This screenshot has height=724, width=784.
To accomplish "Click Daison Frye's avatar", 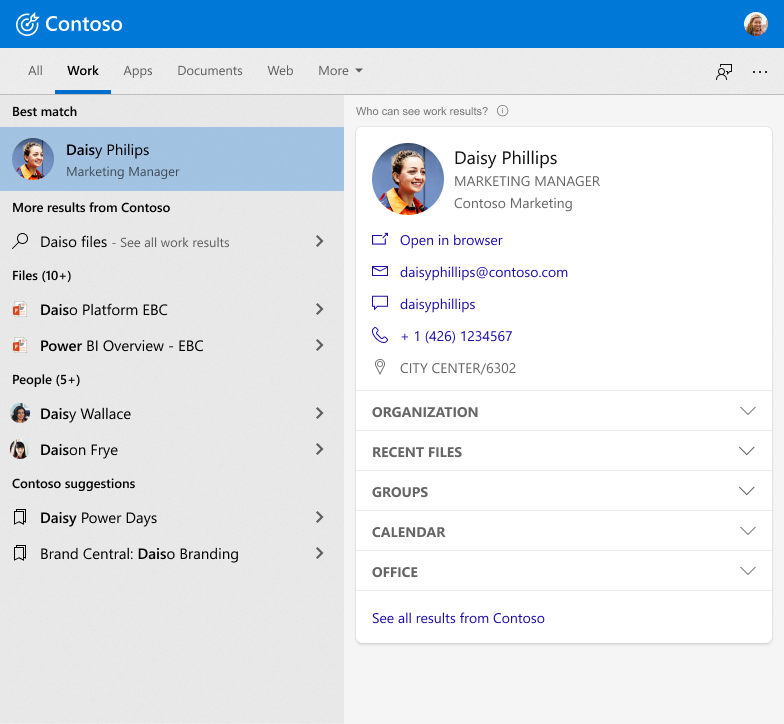I will point(19,449).
